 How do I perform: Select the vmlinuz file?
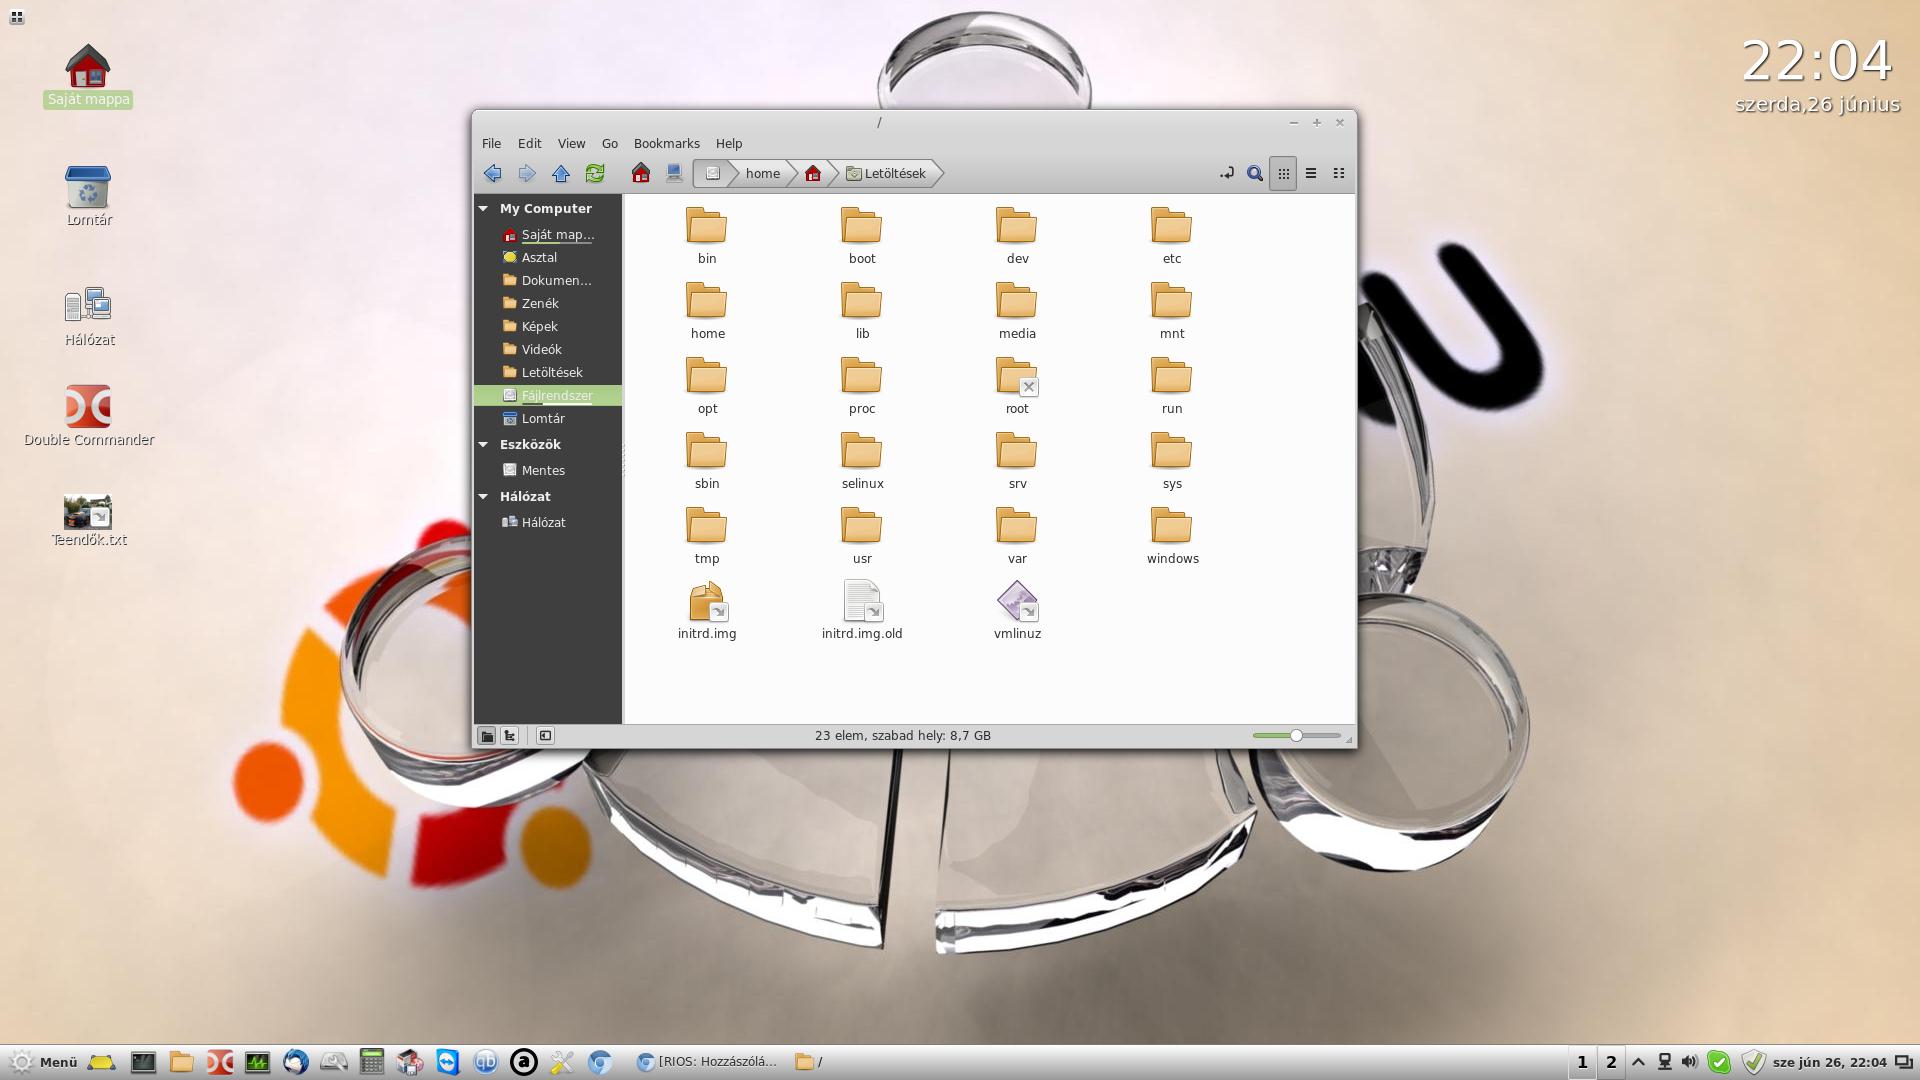click(x=1017, y=611)
